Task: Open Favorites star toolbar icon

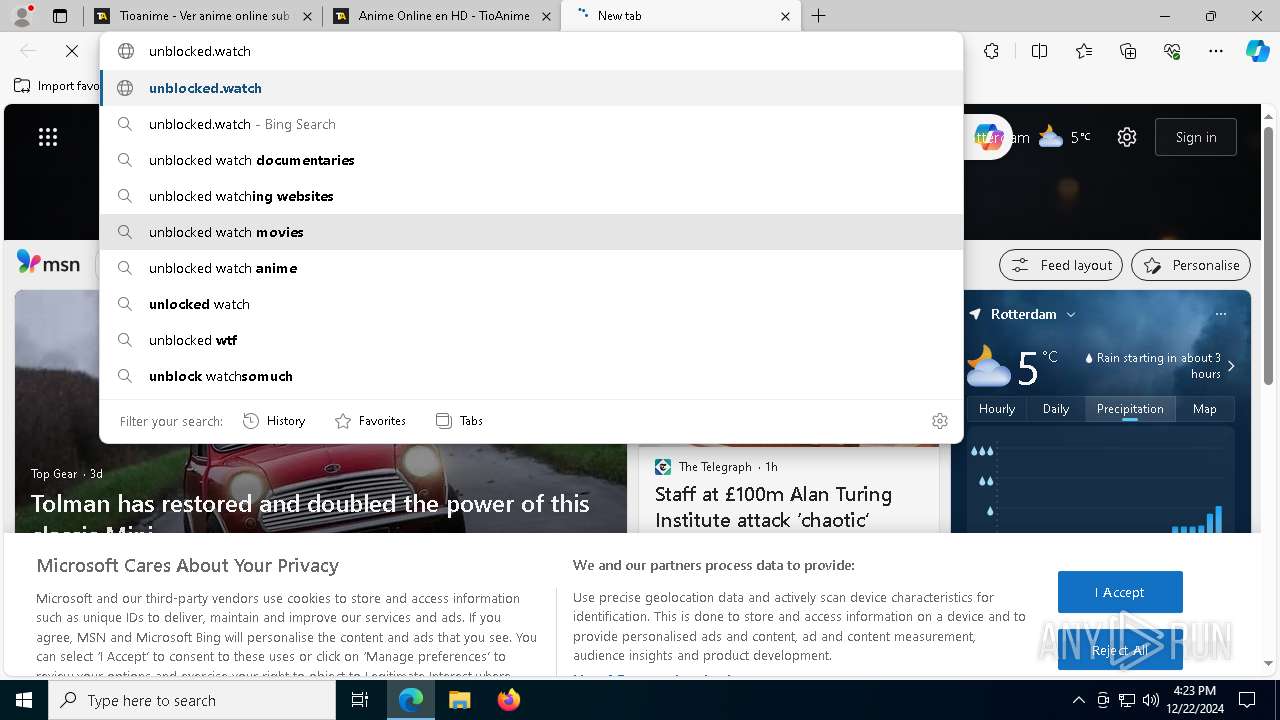Action: (1084, 51)
